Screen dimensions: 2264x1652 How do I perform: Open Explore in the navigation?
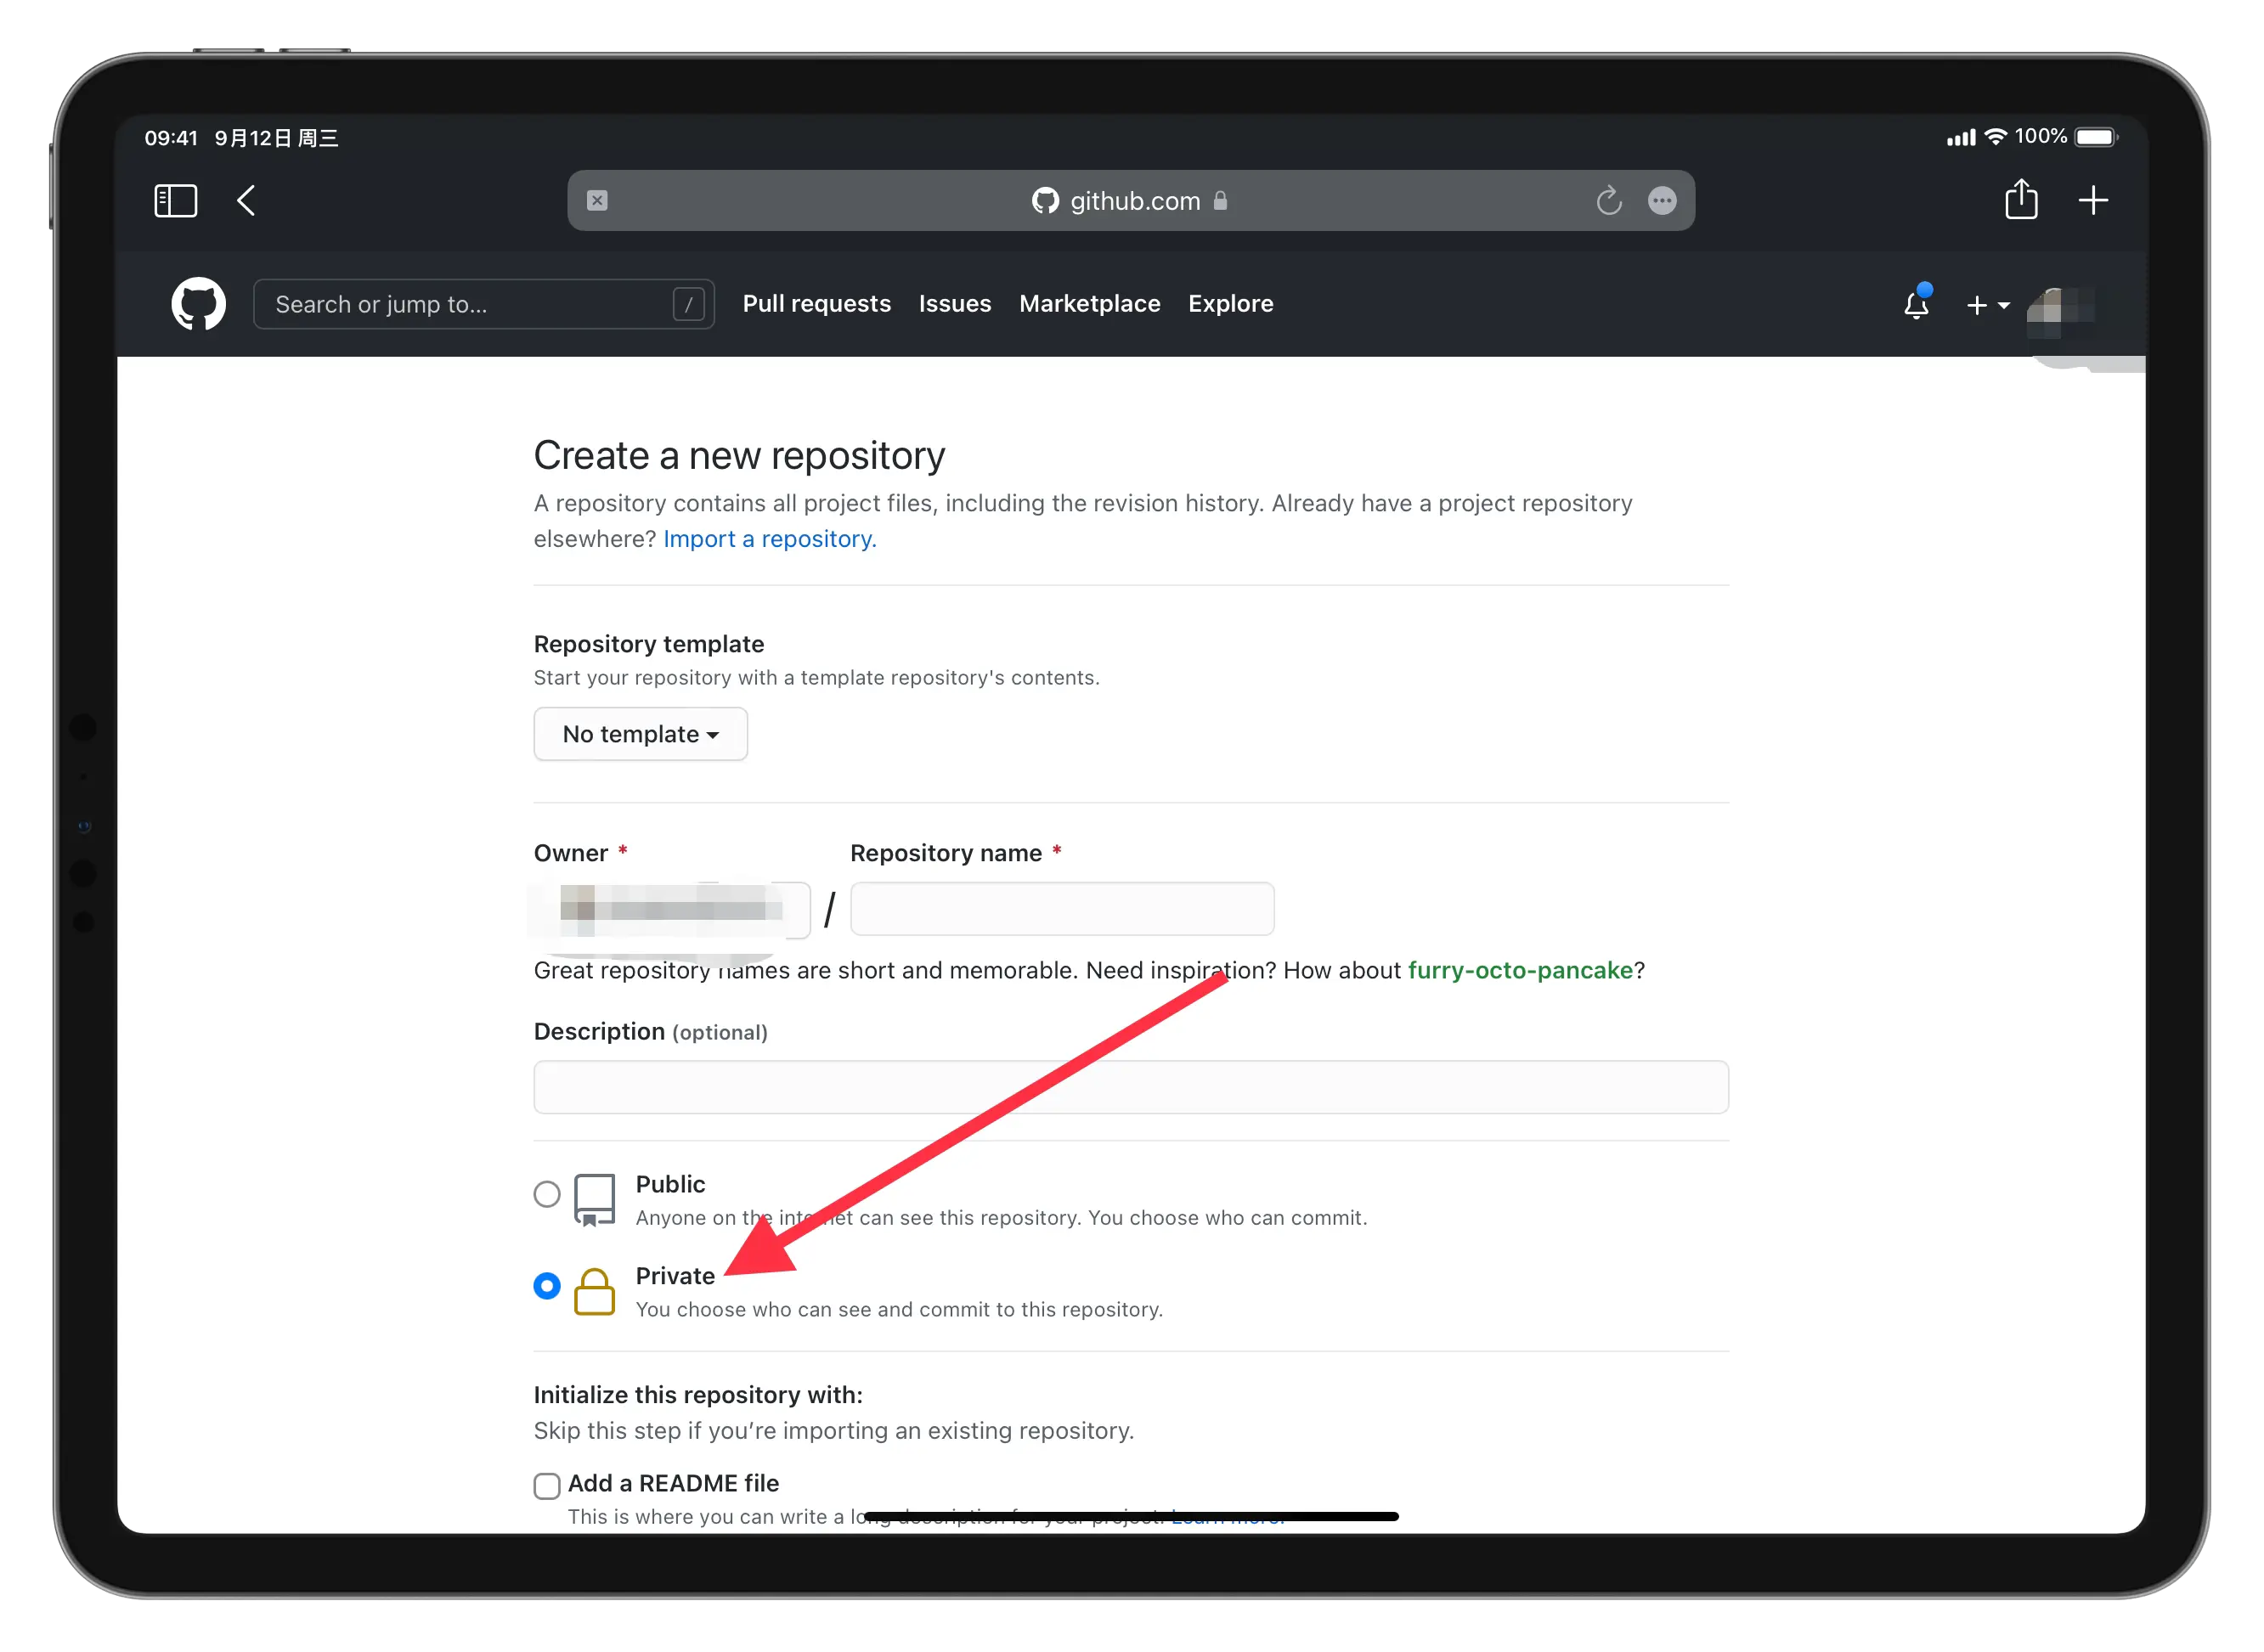point(1231,304)
